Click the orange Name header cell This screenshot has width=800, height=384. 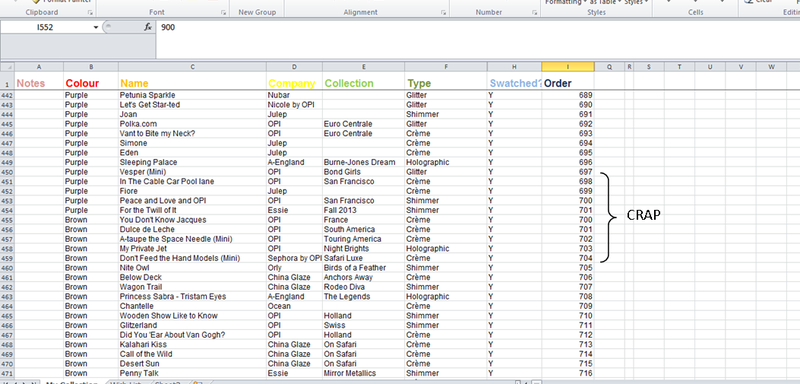pyautogui.click(x=192, y=83)
